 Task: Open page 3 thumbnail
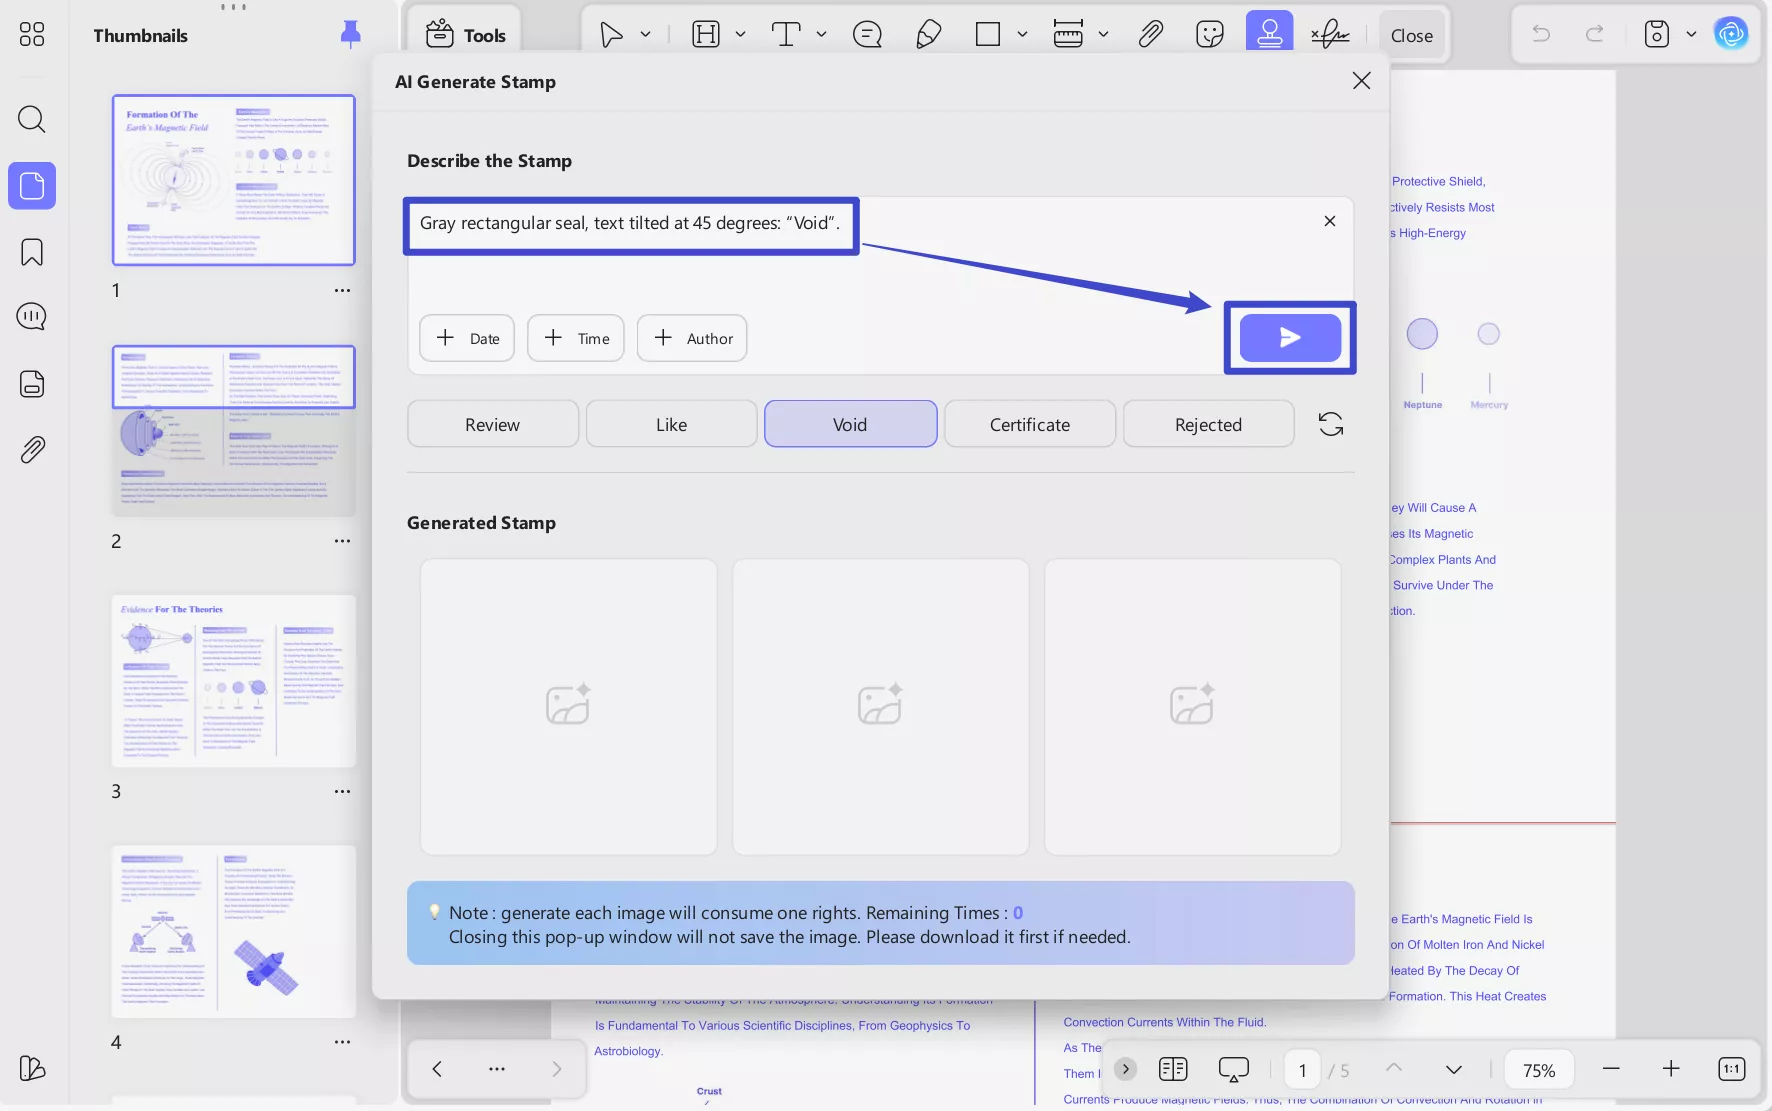(233, 681)
